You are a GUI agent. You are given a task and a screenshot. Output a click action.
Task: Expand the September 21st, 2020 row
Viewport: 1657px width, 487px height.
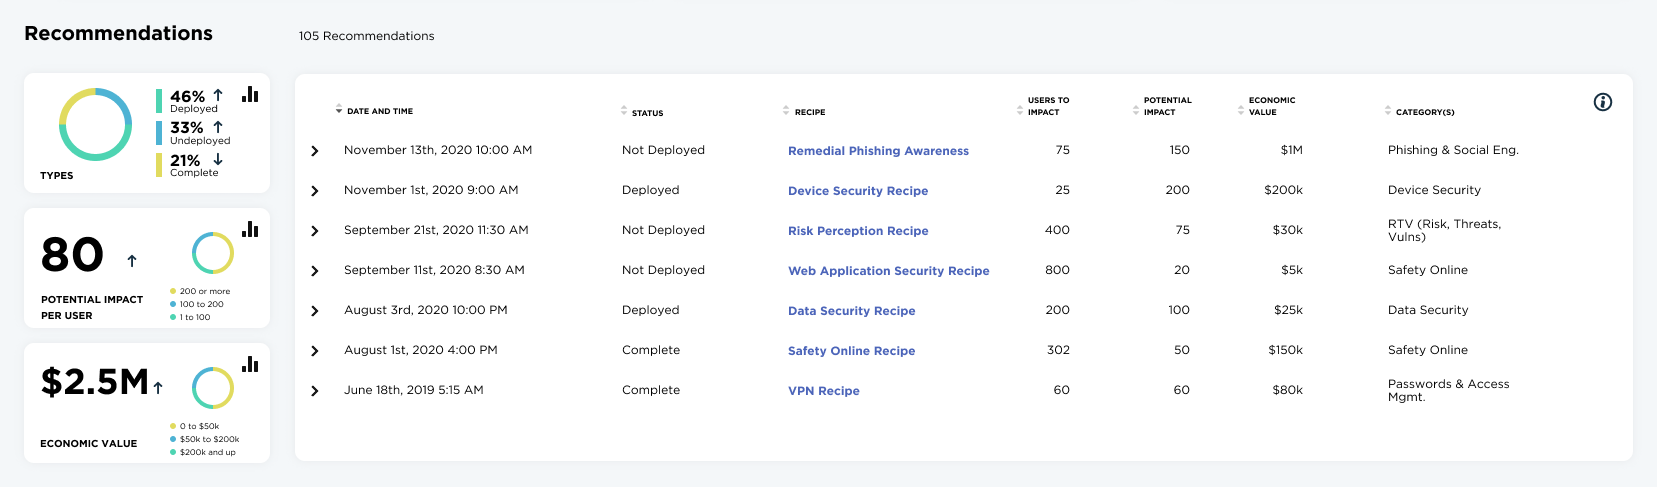click(x=315, y=231)
